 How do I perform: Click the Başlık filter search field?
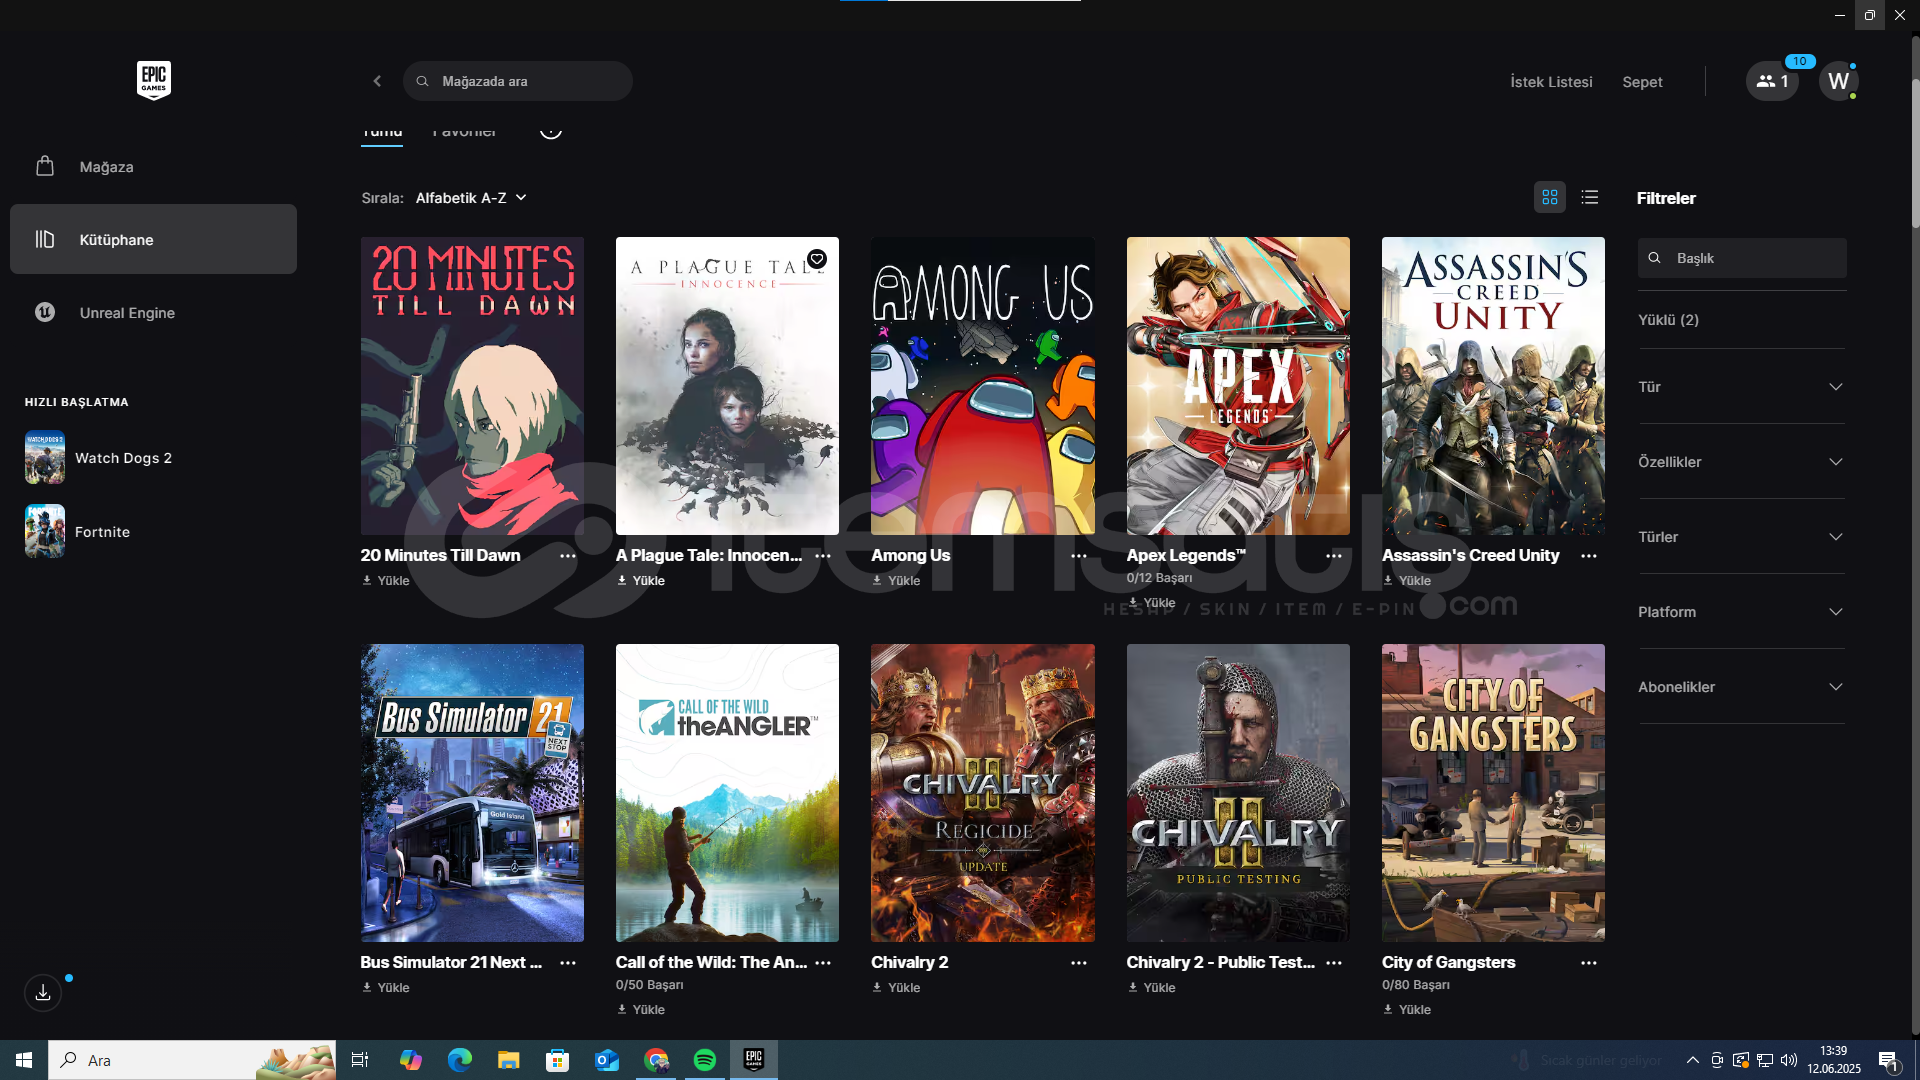tap(1742, 258)
